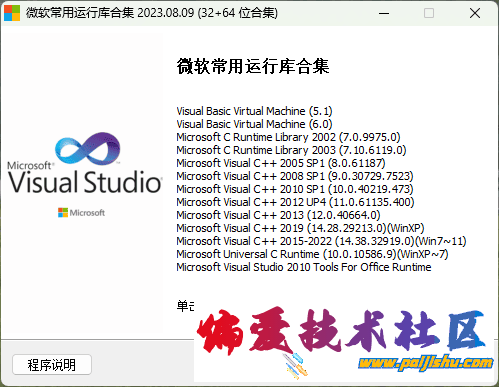Click Microsoft Visual C++ 2013 line
Viewport: 499px width, 387px height.
278,215
